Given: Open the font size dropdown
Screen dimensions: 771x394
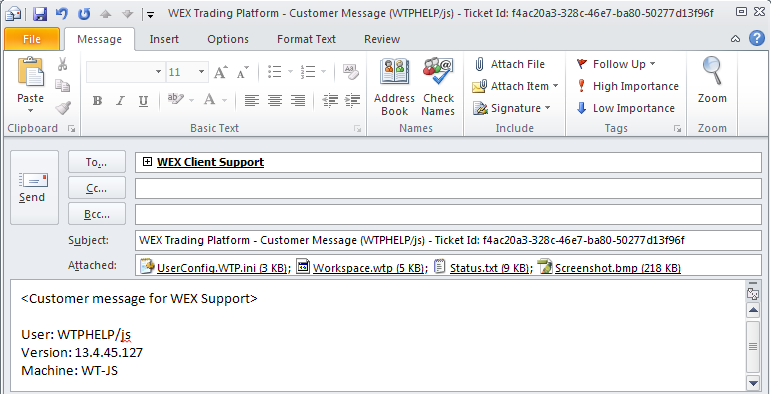Looking at the screenshot, I should point(202,72).
